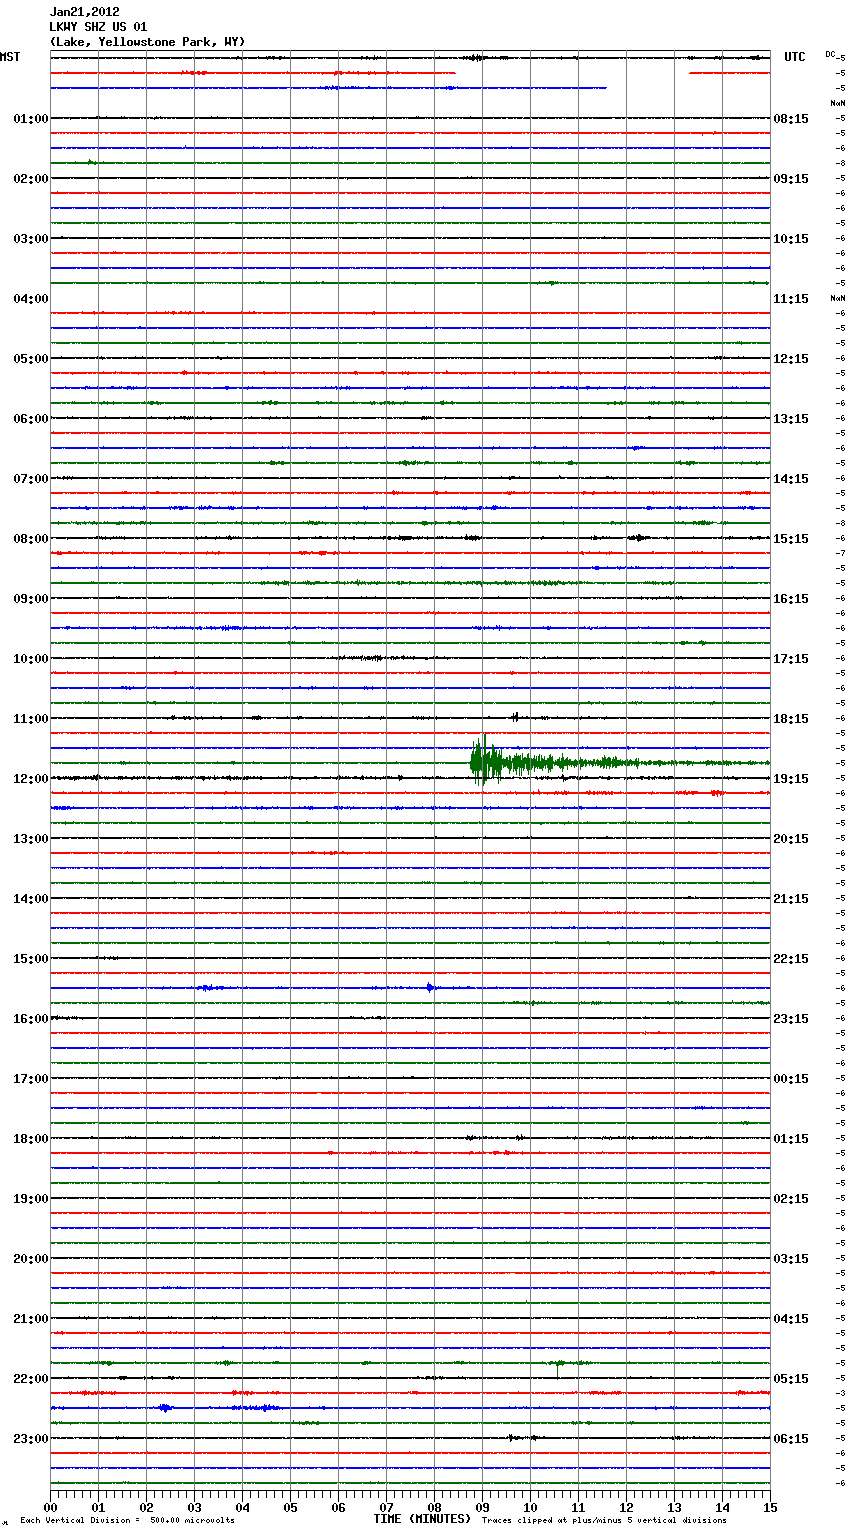The image size is (850, 1534).
Task: Click the 05:15 UTC time label
Action: point(791,1379)
